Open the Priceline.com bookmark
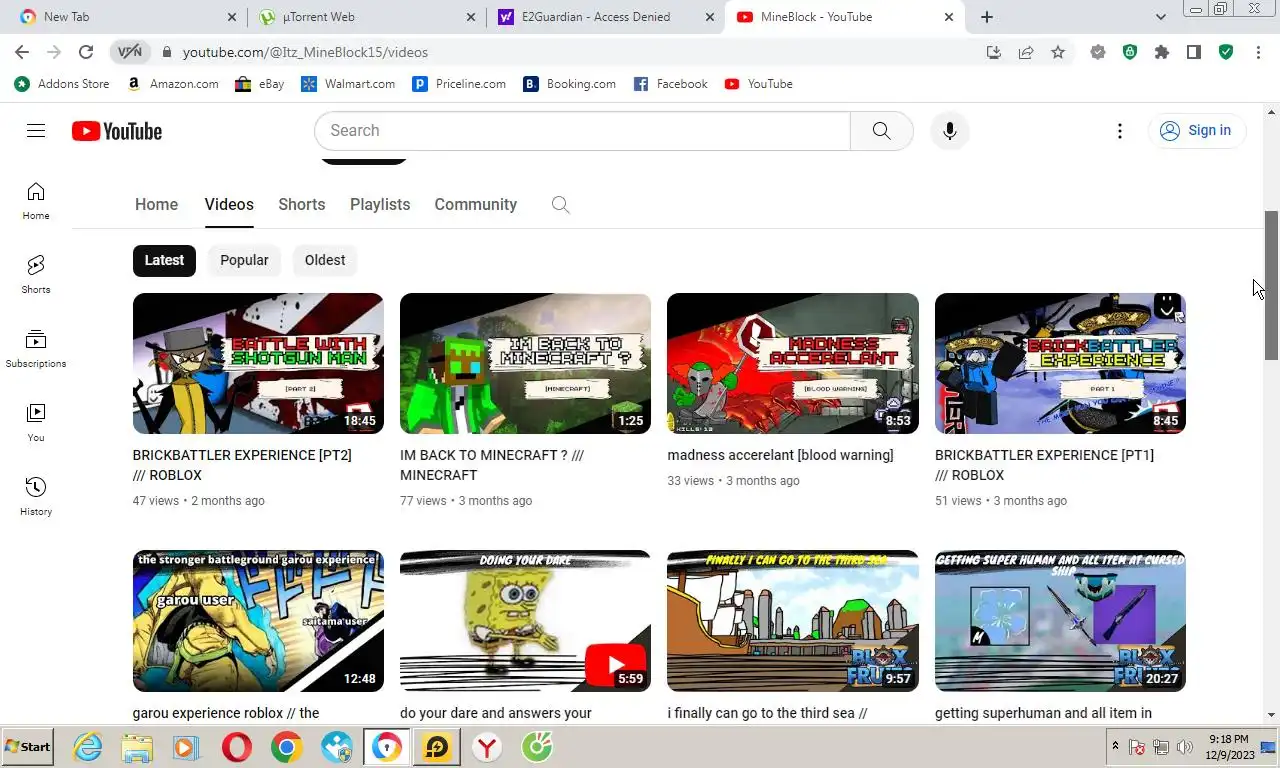Image resolution: width=1280 pixels, height=768 pixels. (x=459, y=84)
